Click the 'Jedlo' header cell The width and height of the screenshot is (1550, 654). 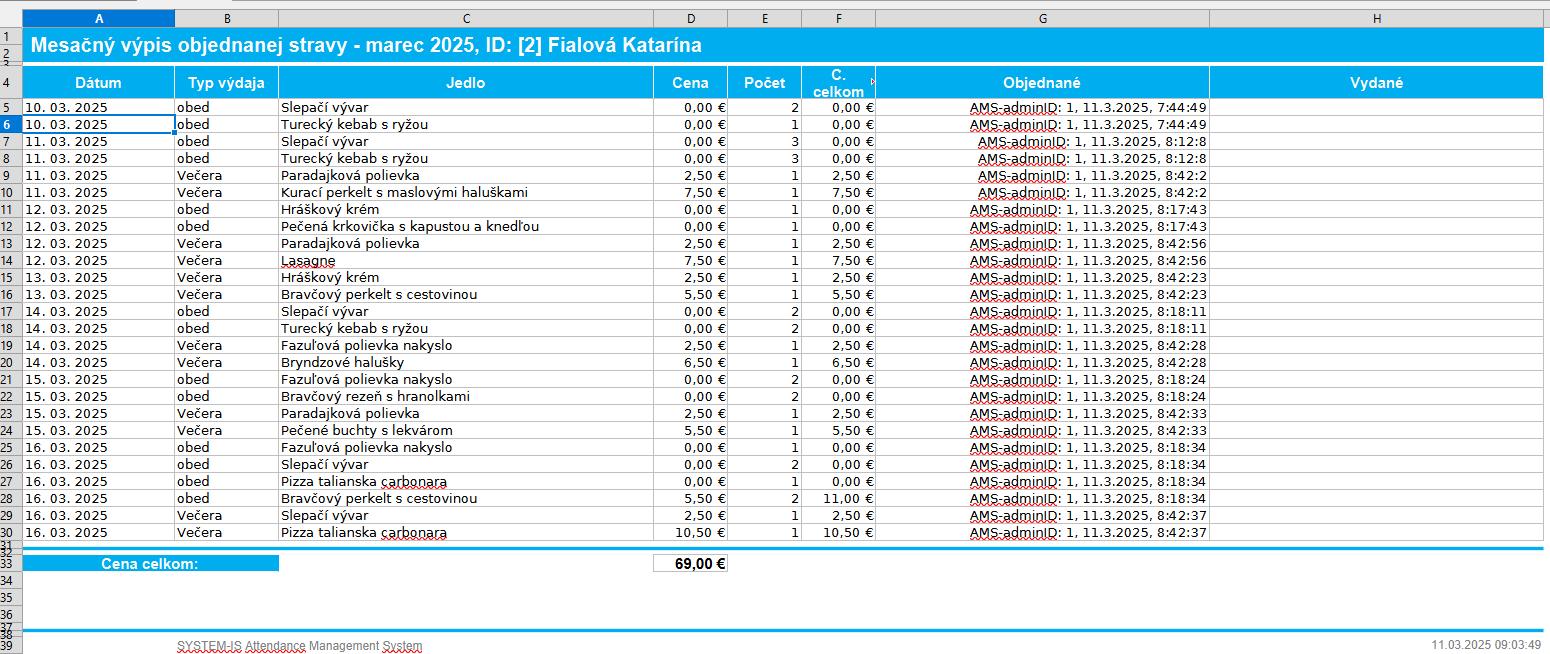coord(465,83)
